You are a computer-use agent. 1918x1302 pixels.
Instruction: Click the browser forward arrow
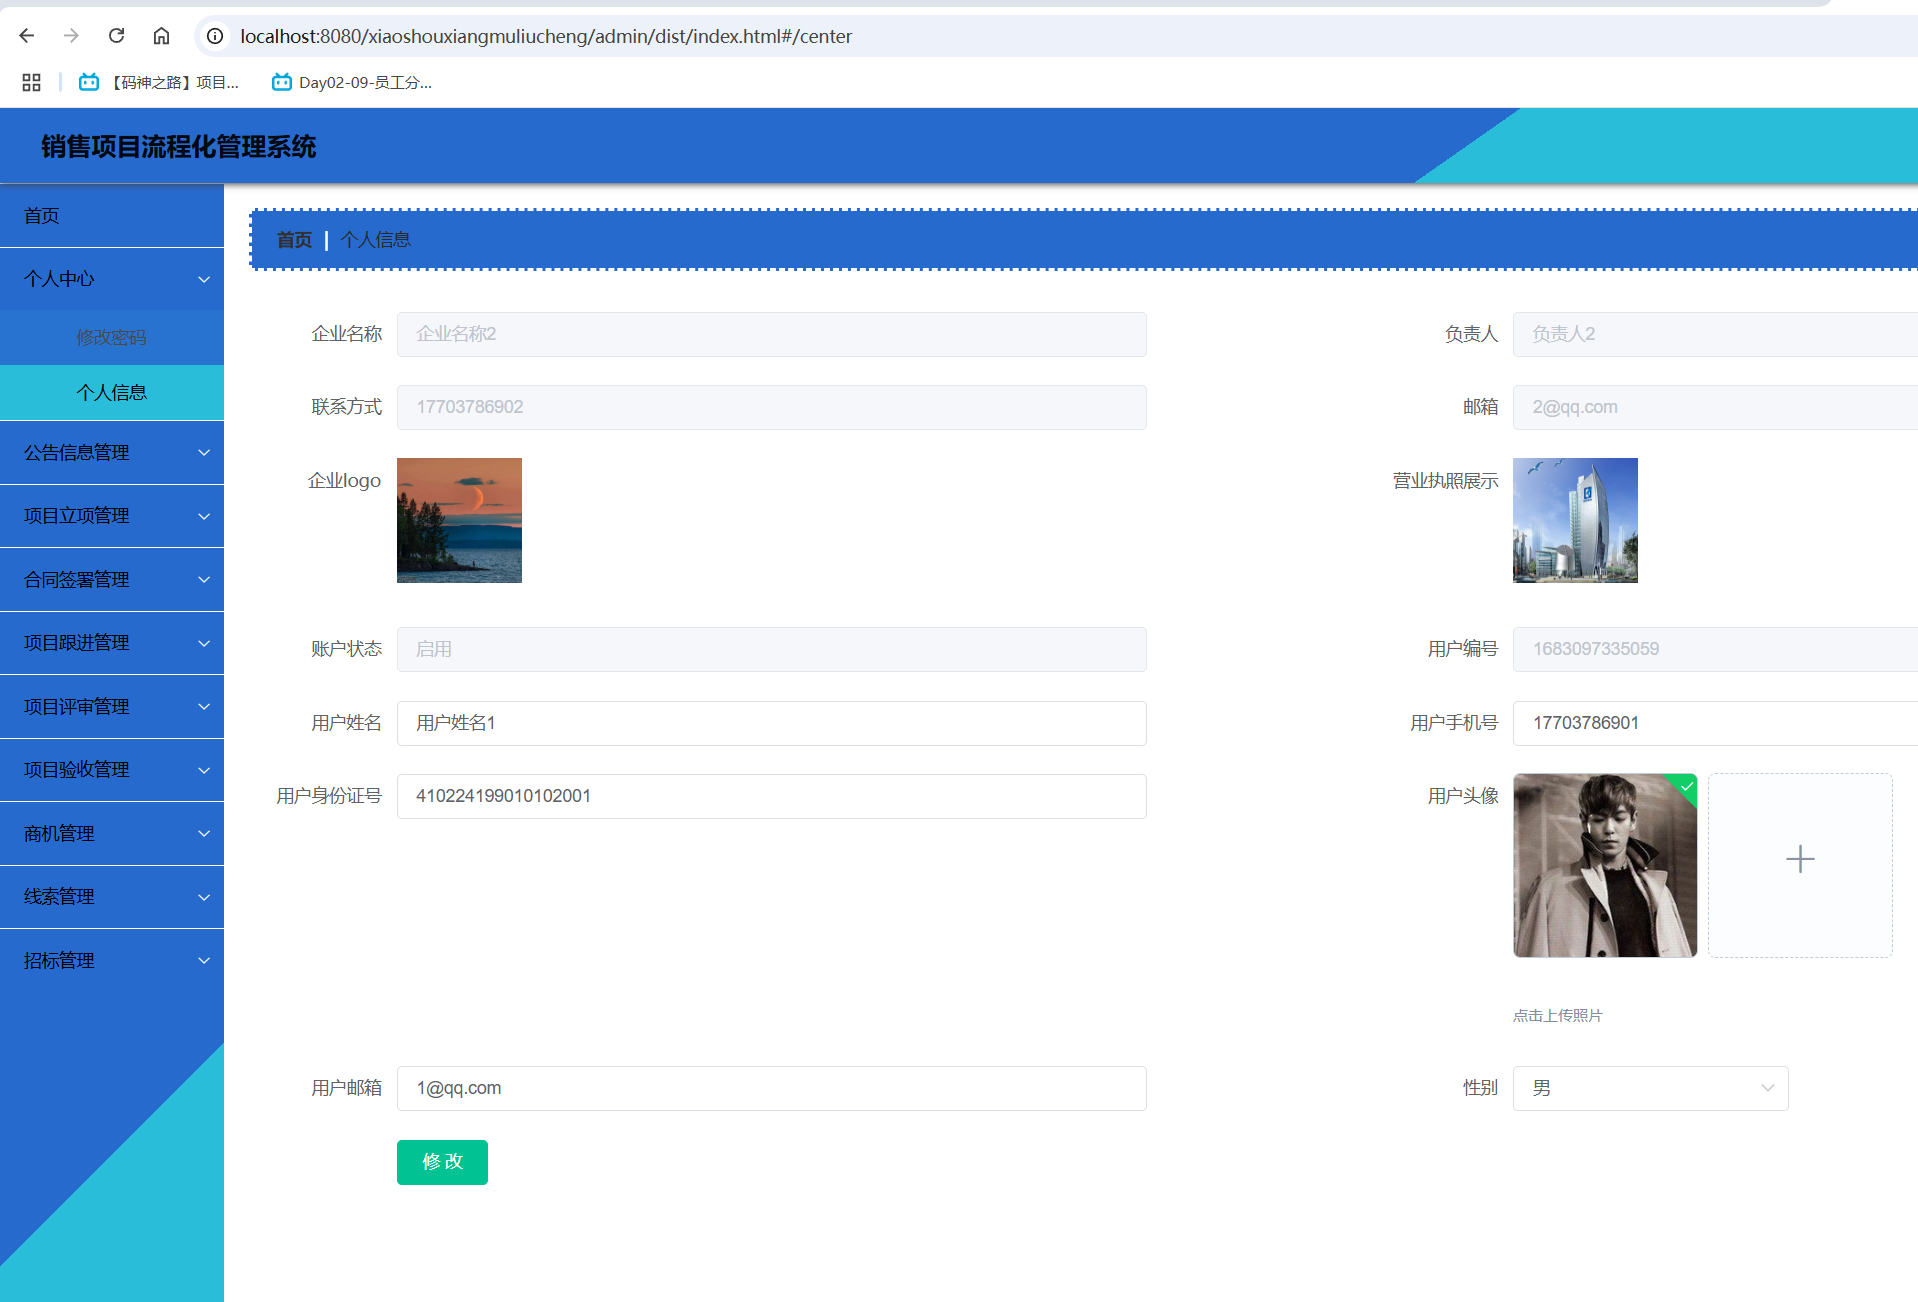click(x=71, y=36)
